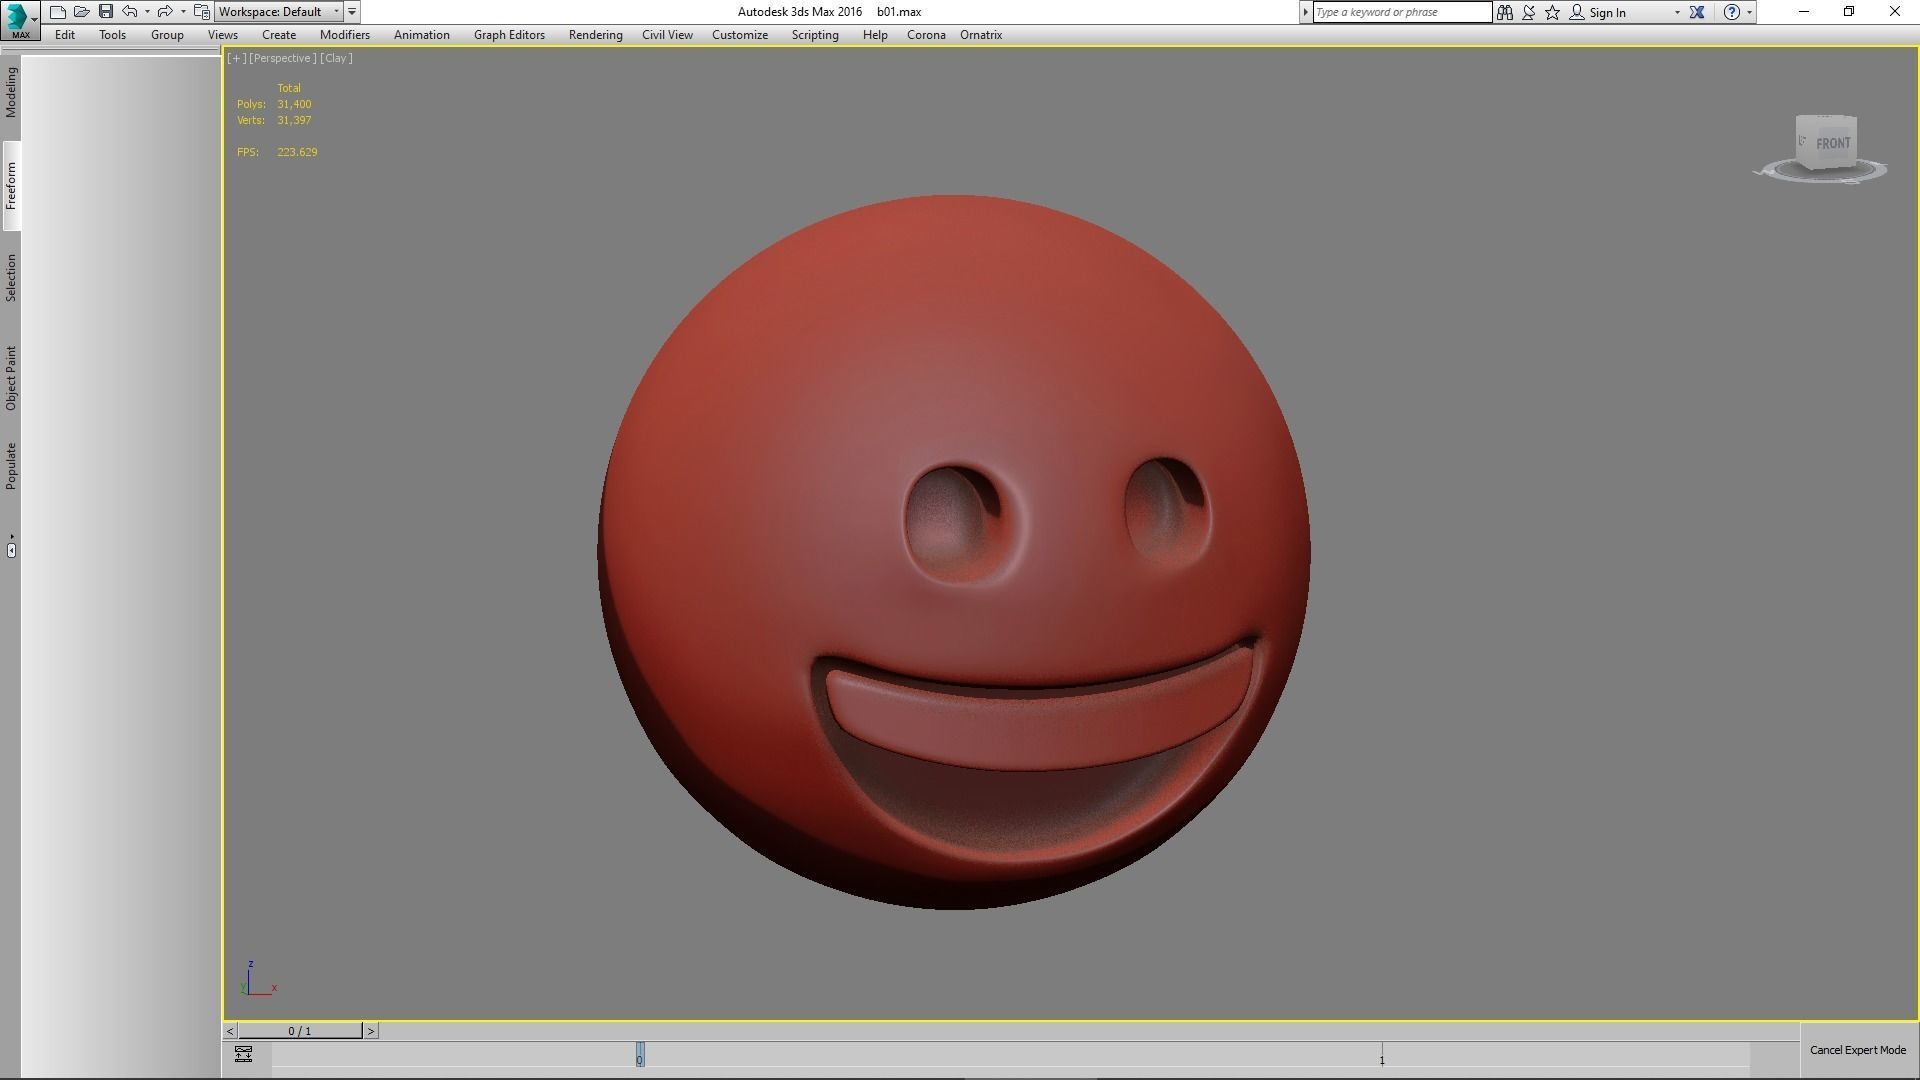The image size is (1920, 1080).
Task: Step to the next frame using the > arrow
Action: (x=371, y=1031)
